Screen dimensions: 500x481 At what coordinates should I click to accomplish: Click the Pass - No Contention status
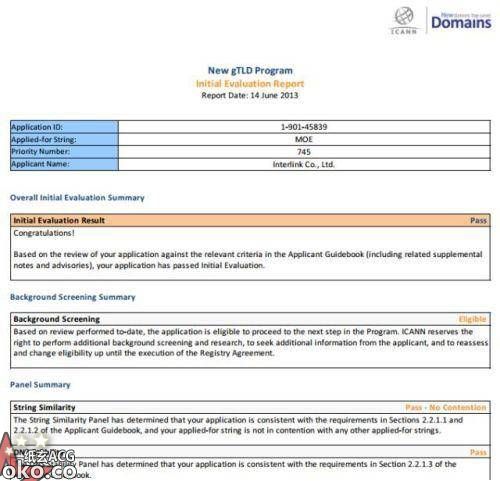point(446,407)
